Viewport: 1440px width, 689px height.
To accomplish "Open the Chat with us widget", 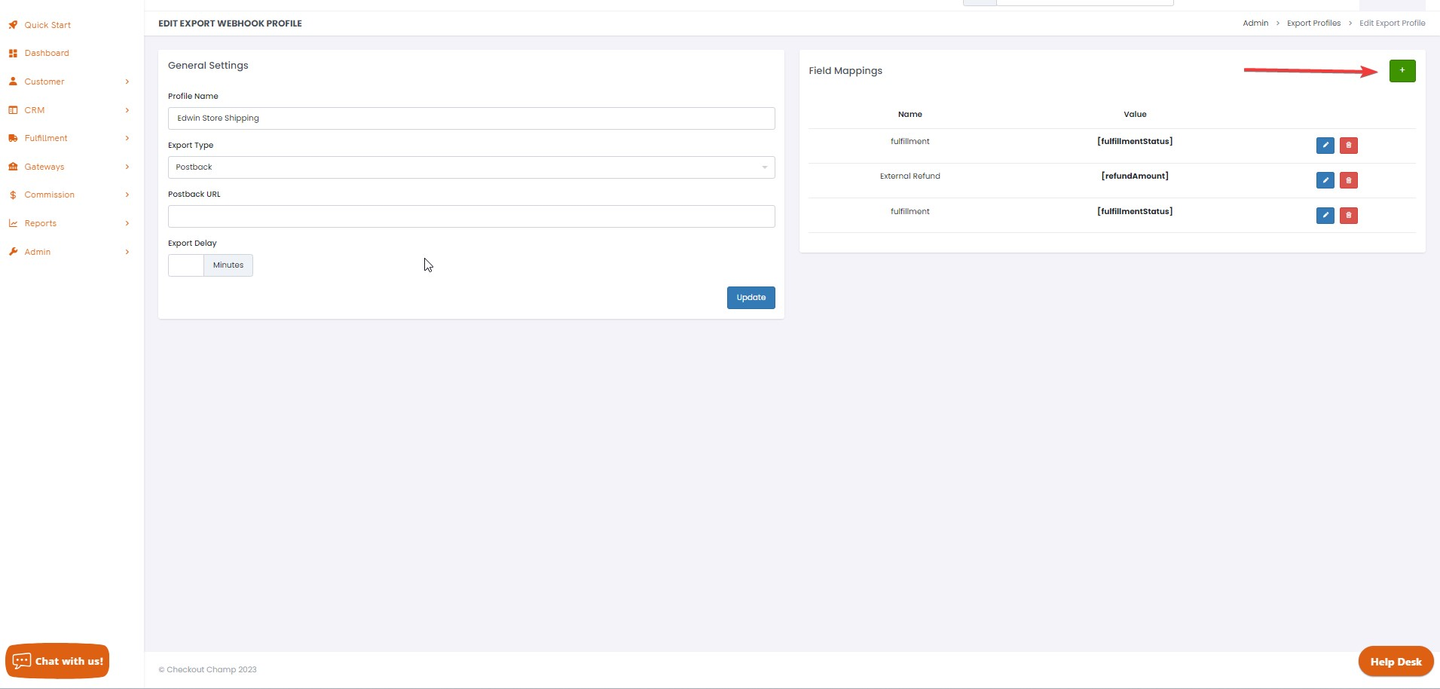I will (58, 661).
